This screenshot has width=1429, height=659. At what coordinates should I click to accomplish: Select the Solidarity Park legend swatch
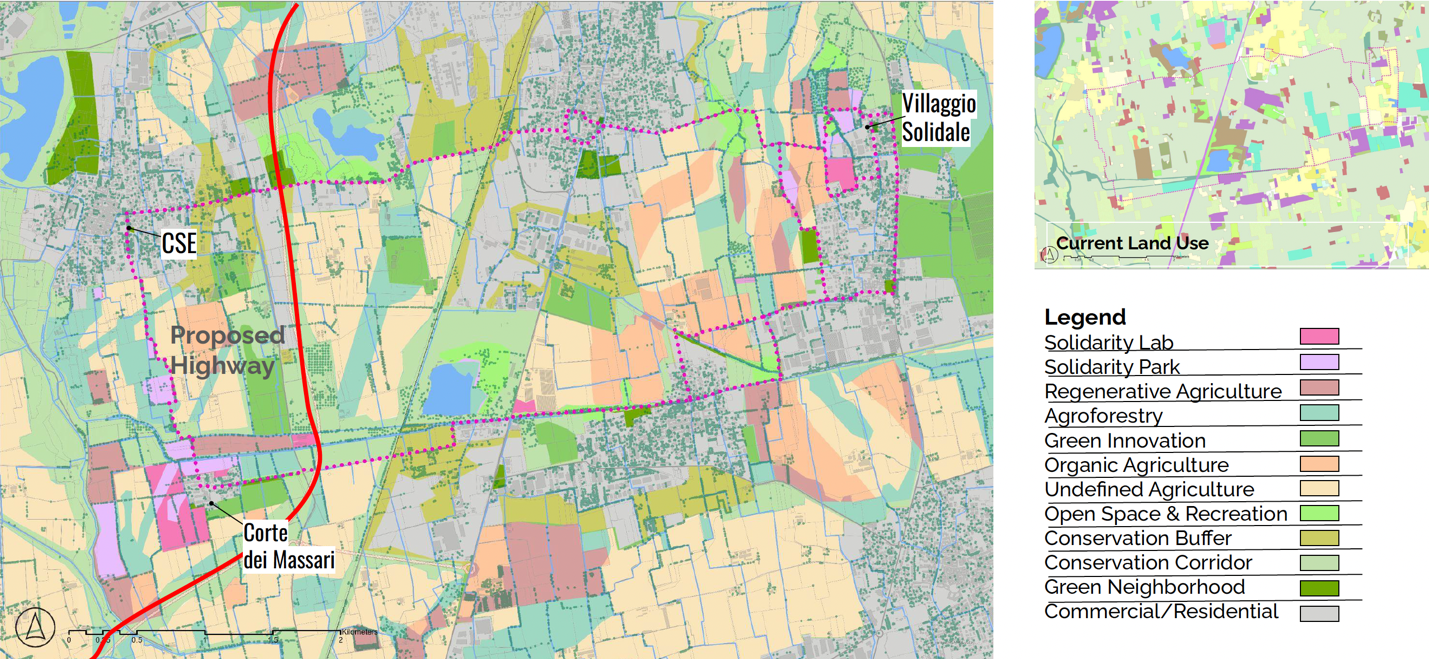pyautogui.click(x=1319, y=362)
